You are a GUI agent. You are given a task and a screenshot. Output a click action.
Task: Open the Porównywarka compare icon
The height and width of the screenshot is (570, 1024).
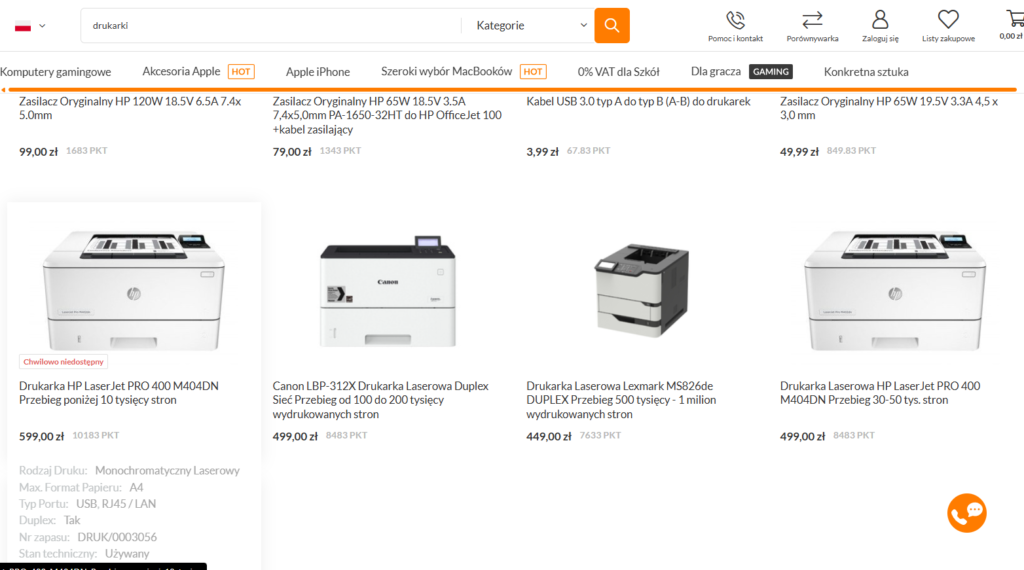tap(812, 20)
